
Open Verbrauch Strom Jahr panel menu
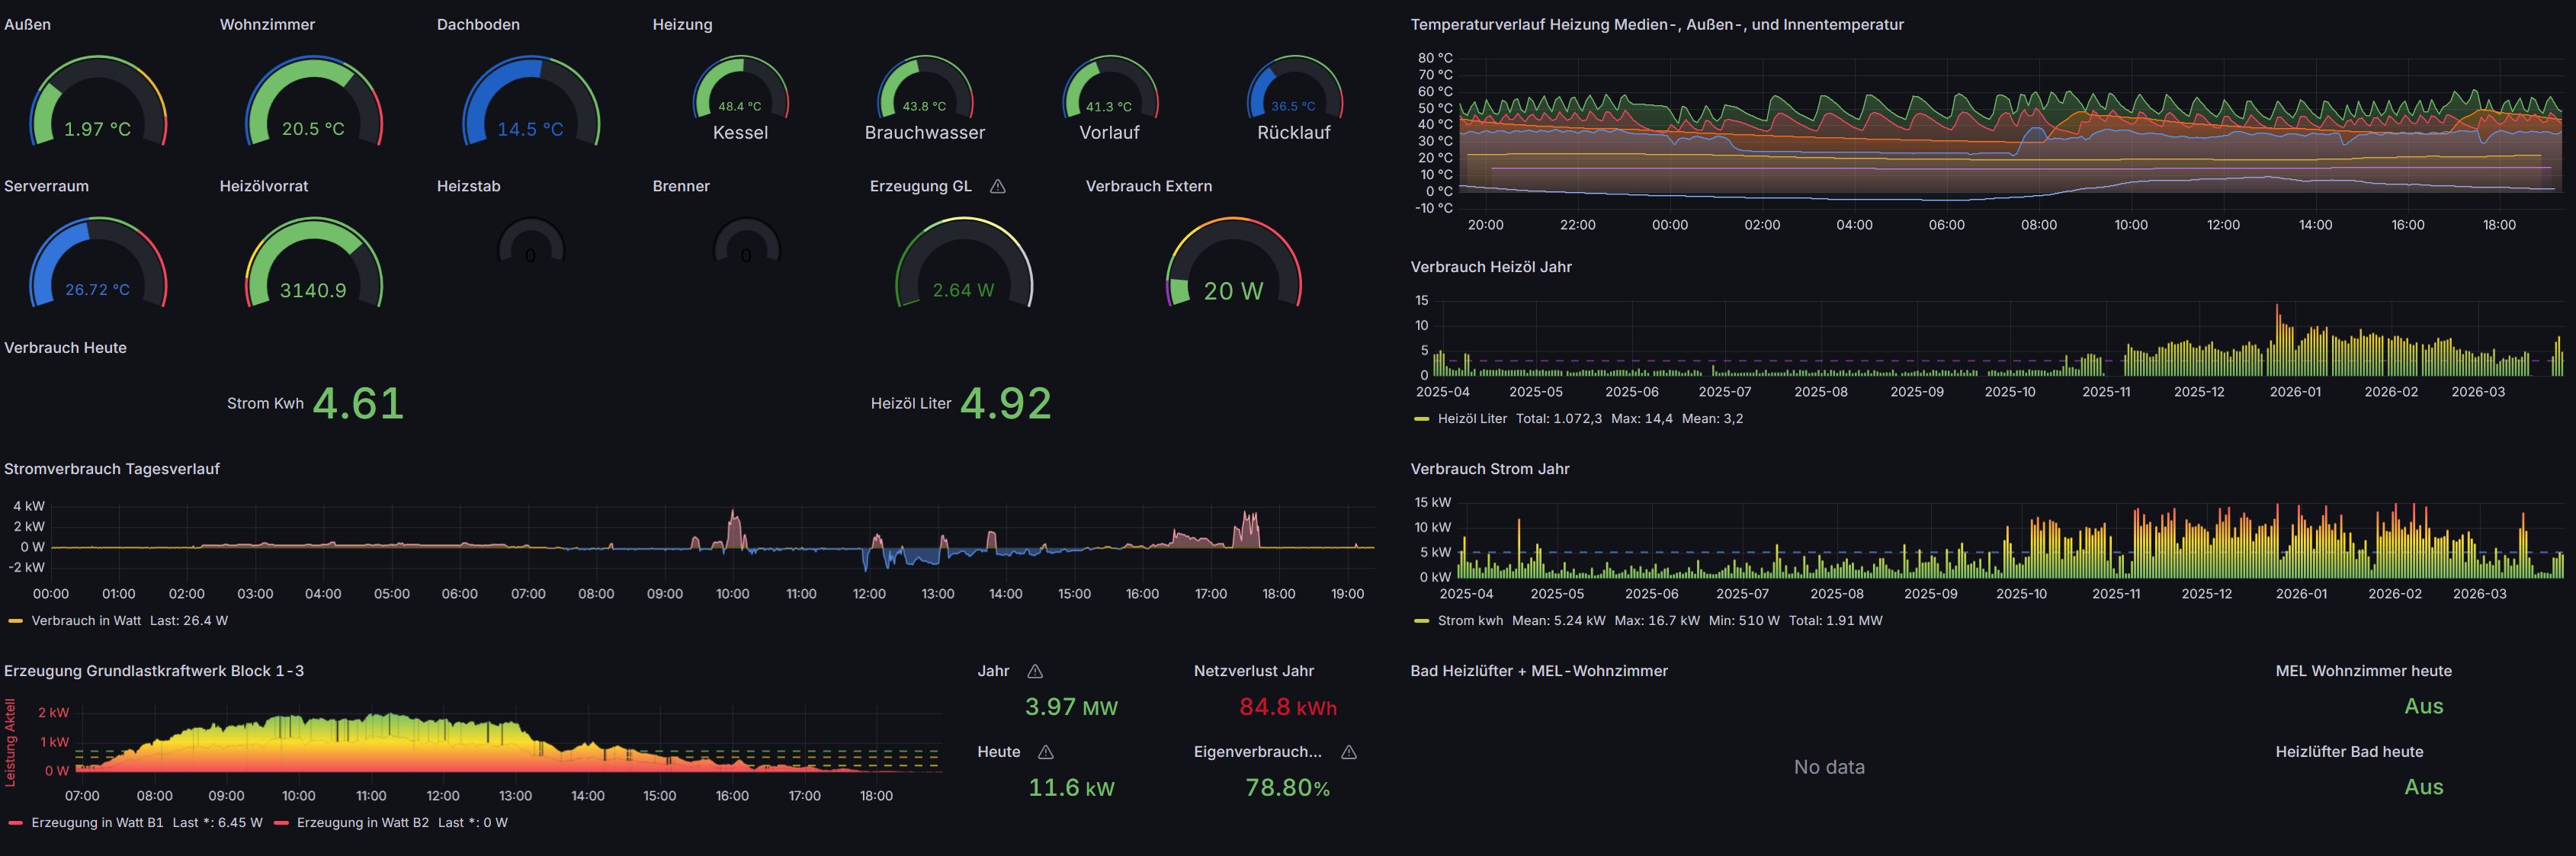pyautogui.click(x=1489, y=469)
